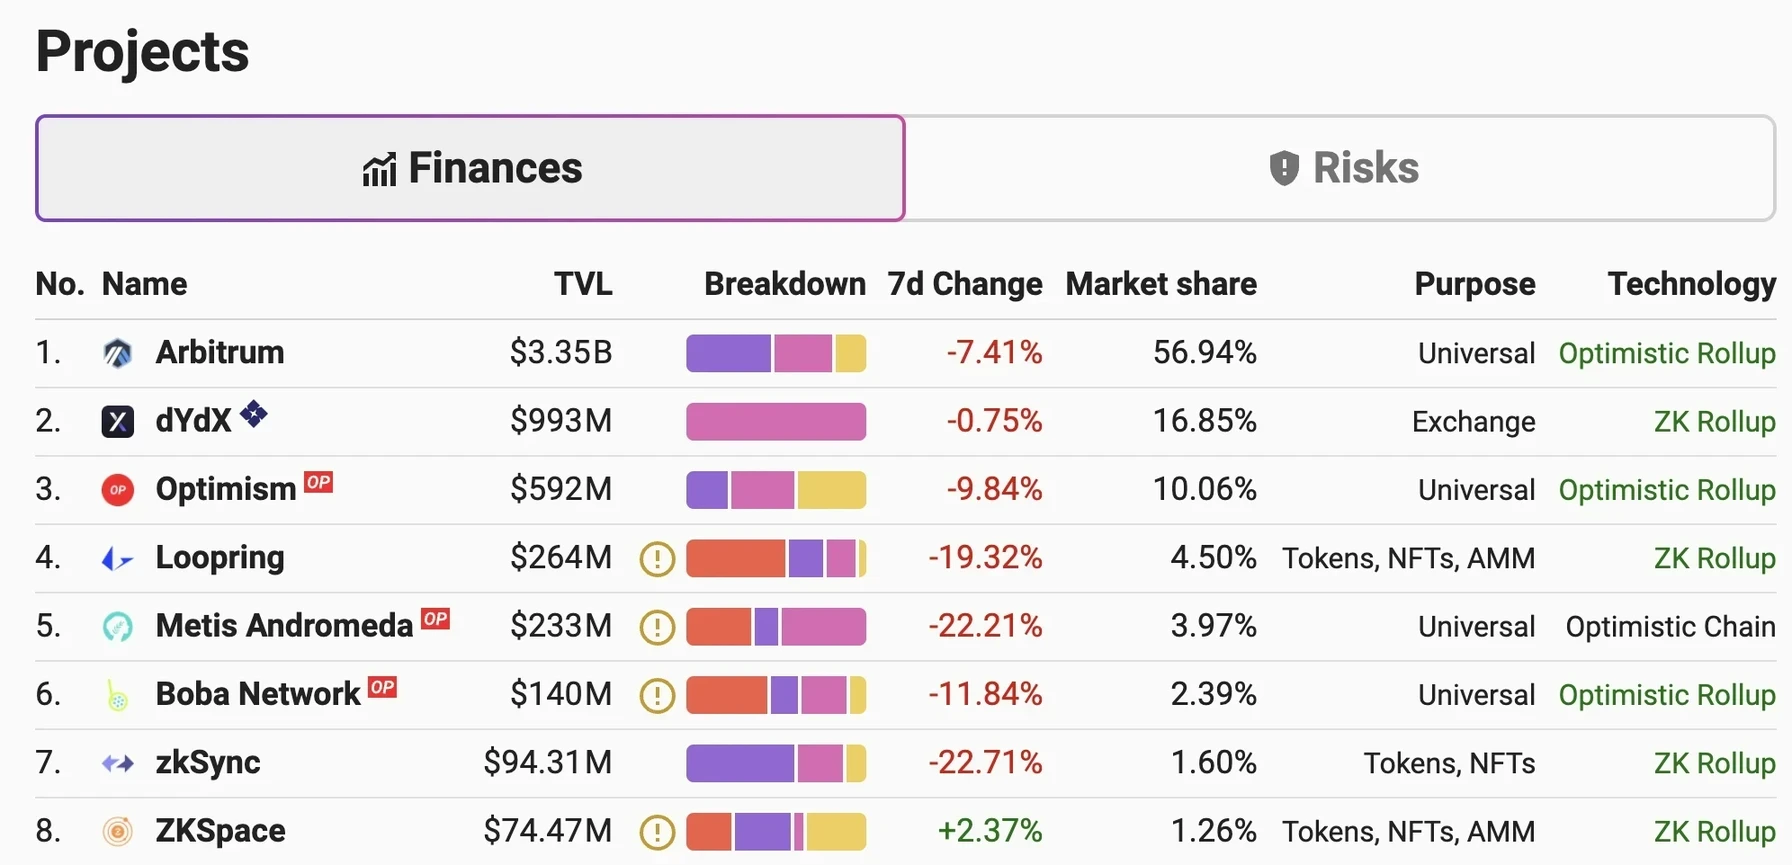The image size is (1792, 865).
Task: Open the dYdX project link
Action: pos(193,421)
